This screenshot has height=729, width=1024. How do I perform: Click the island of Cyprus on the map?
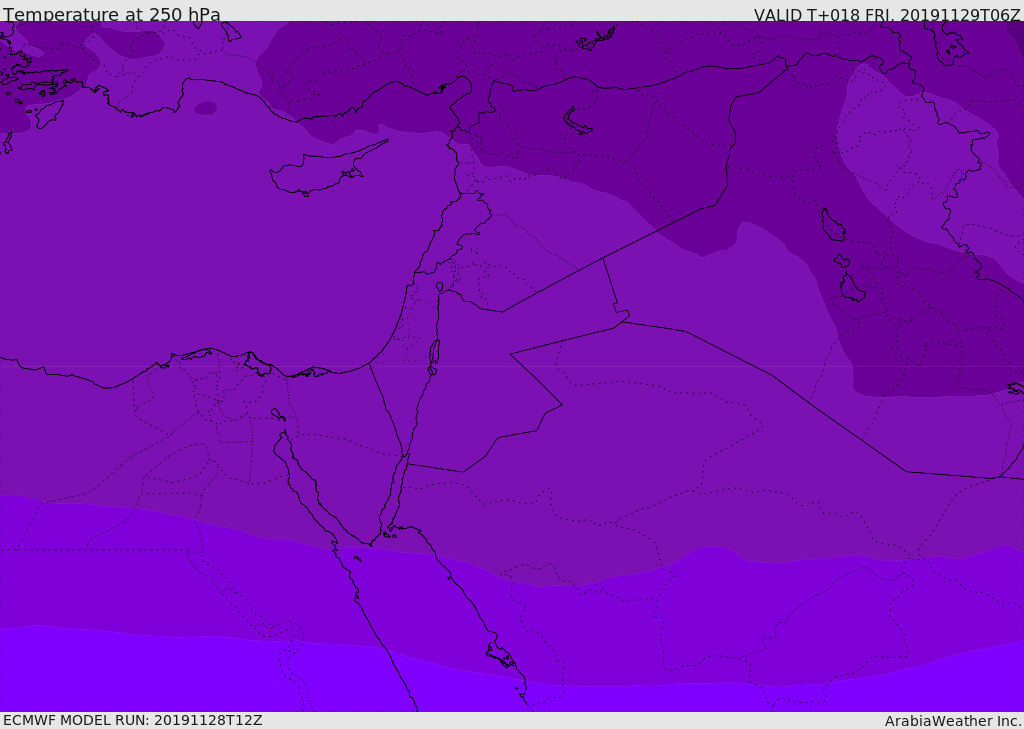coord(321,171)
